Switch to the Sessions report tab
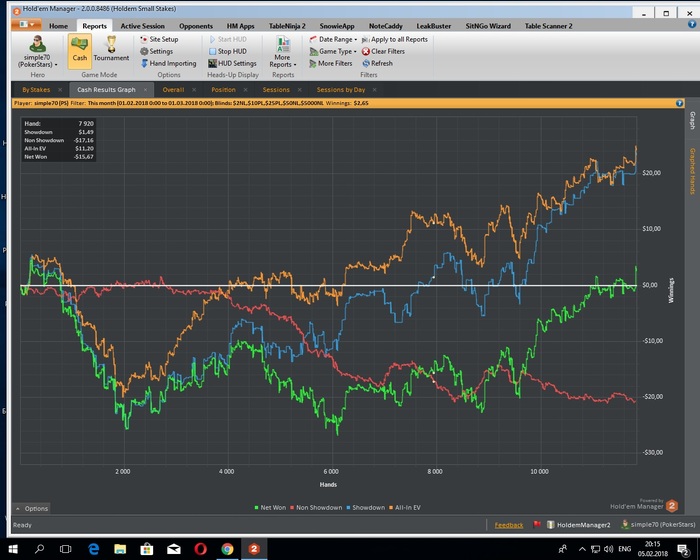 (x=276, y=90)
